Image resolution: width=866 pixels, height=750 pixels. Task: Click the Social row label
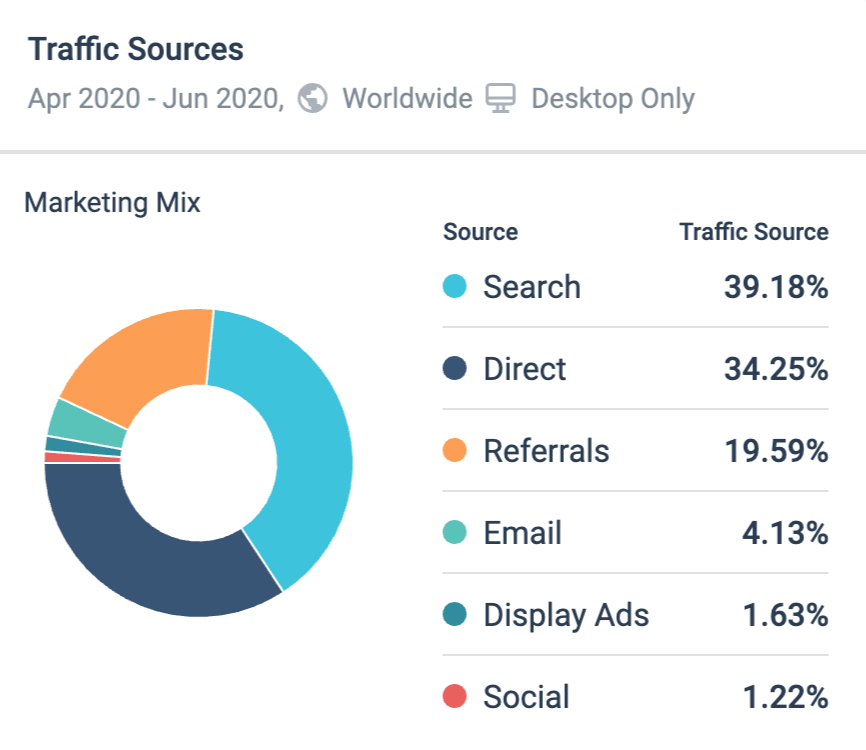click(x=526, y=696)
